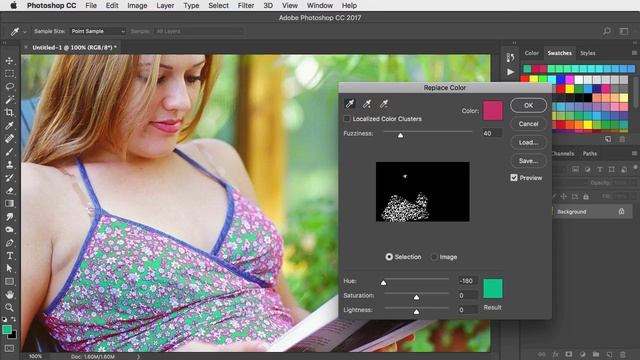Enable Localized Color Clusters checkbox
This screenshot has height=360, width=640.
(347, 119)
